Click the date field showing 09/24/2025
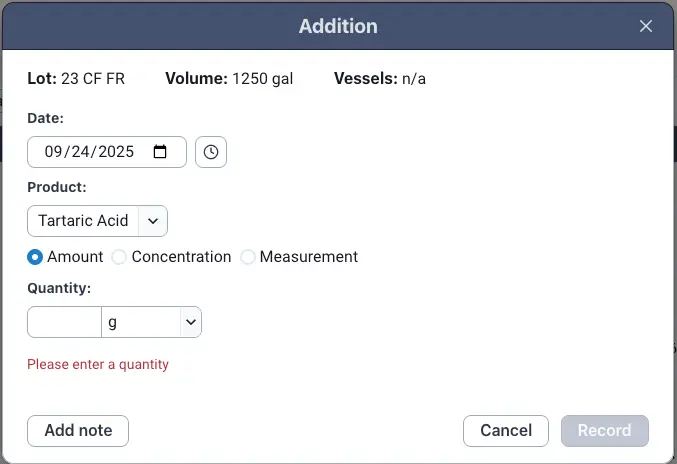 (107, 152)
